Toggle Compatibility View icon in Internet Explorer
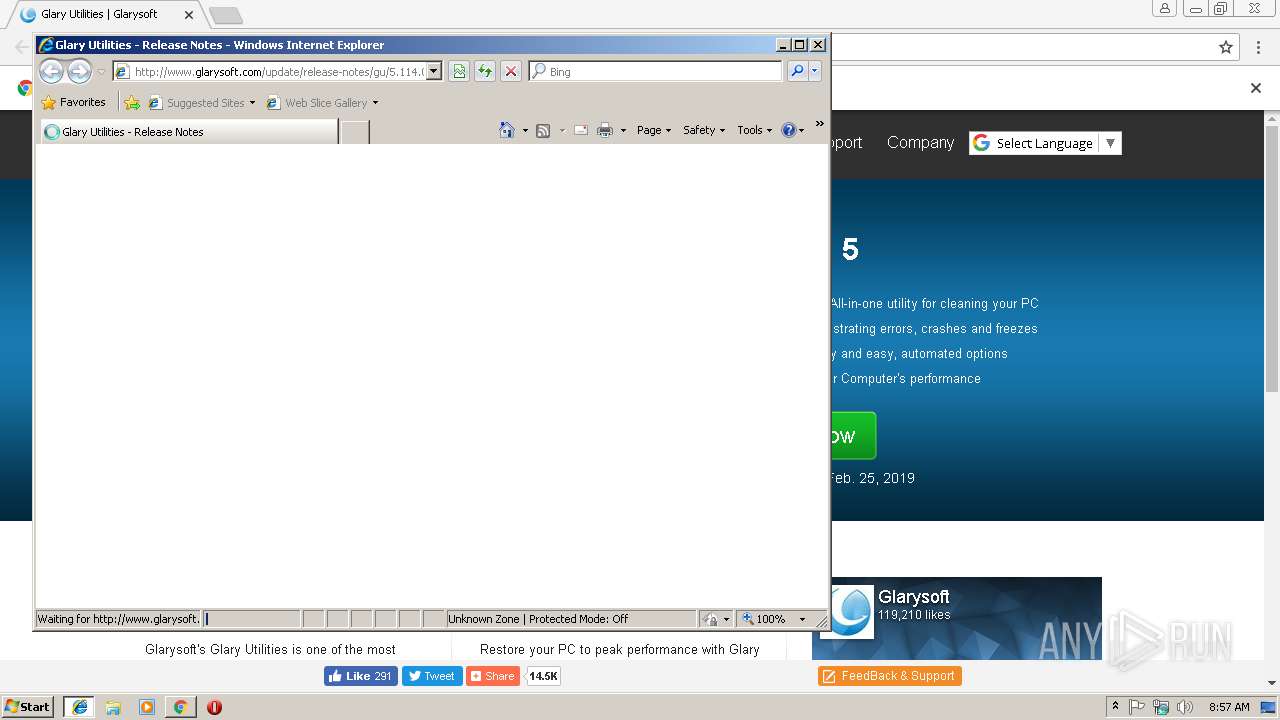 tap(459, 71)
